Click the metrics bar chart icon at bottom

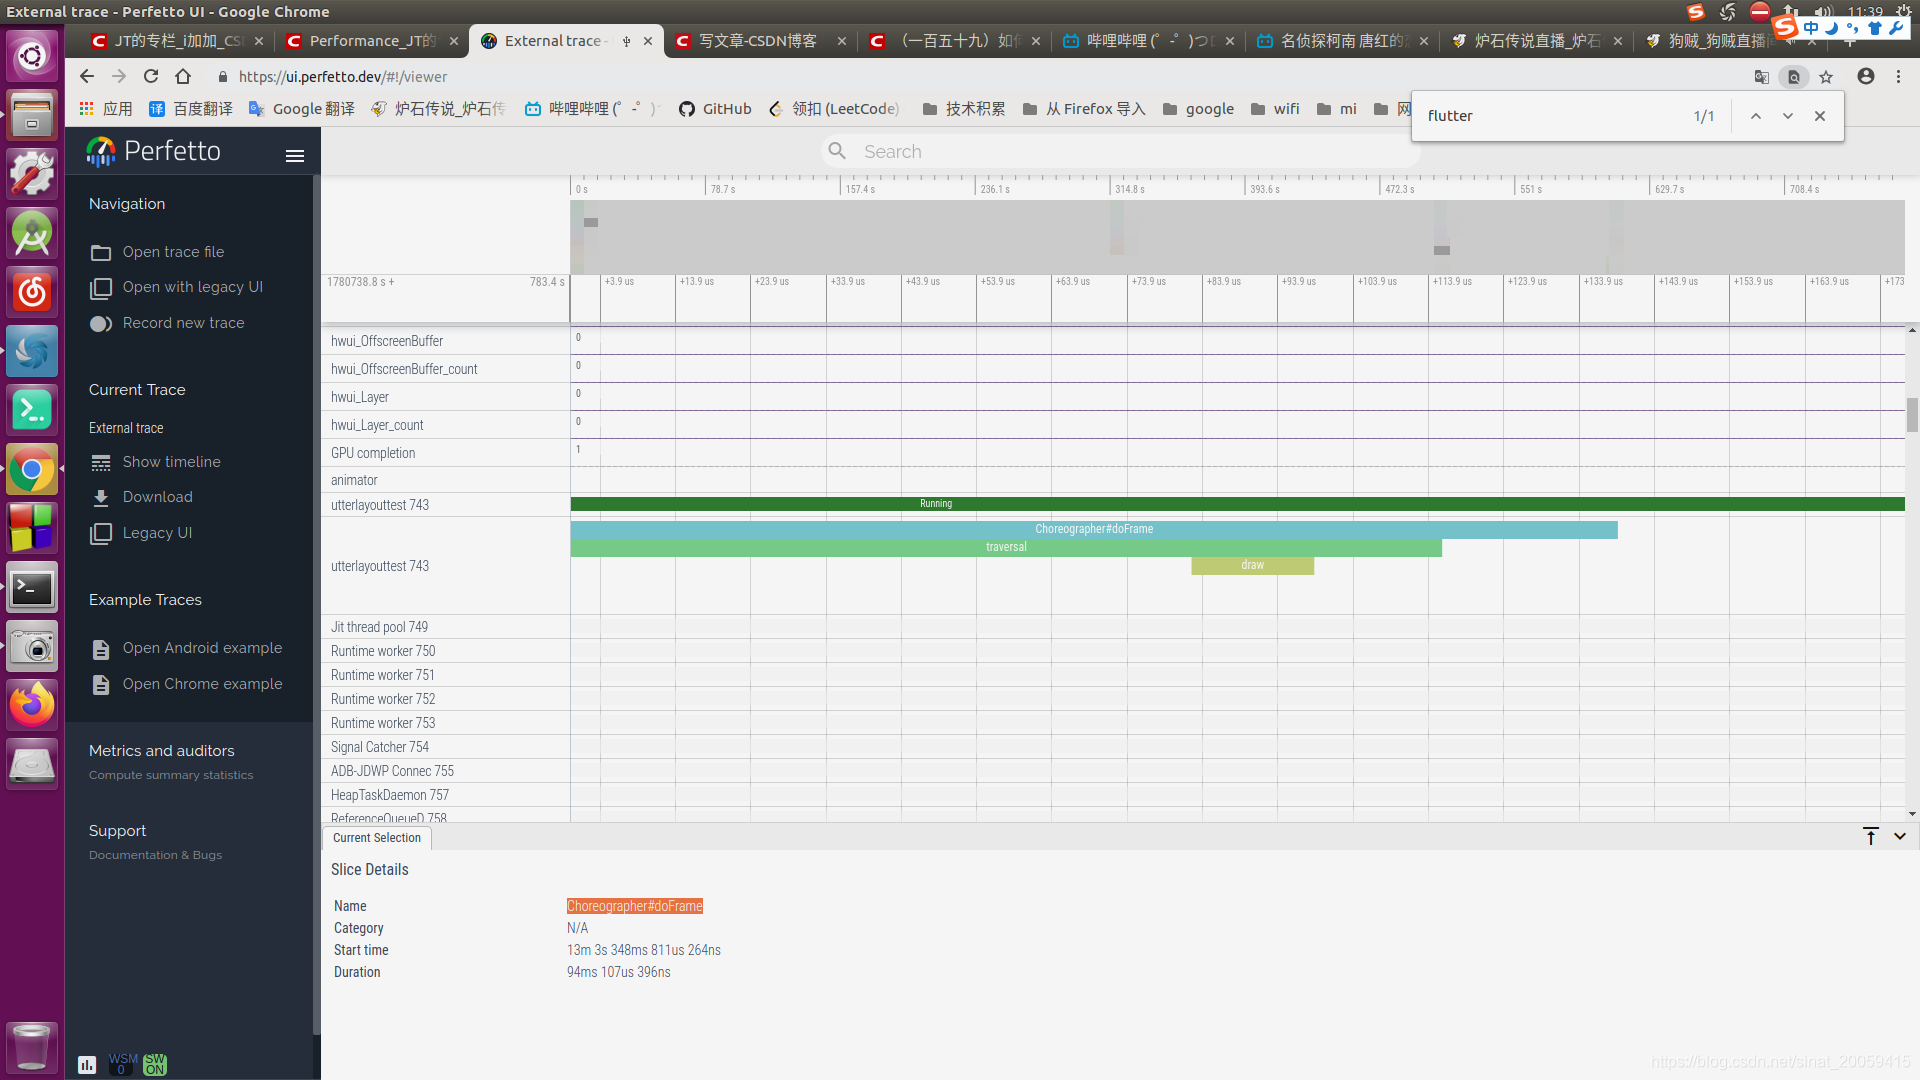pyautogui.click(x=87, y=1065)
